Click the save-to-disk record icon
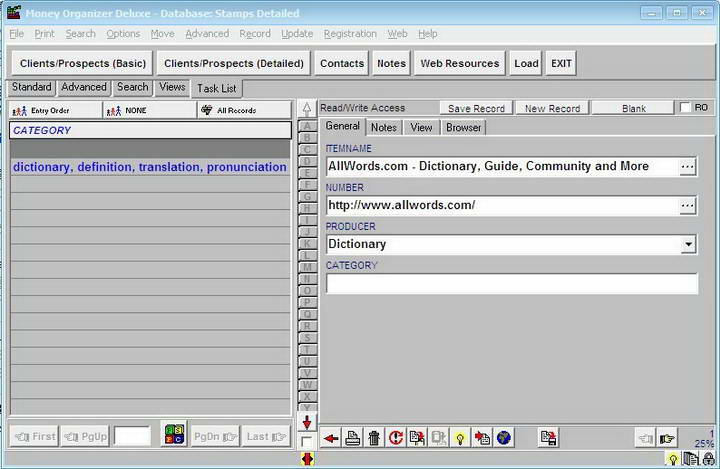This screenshot has width=720, height=469. [x=548, y=438]
